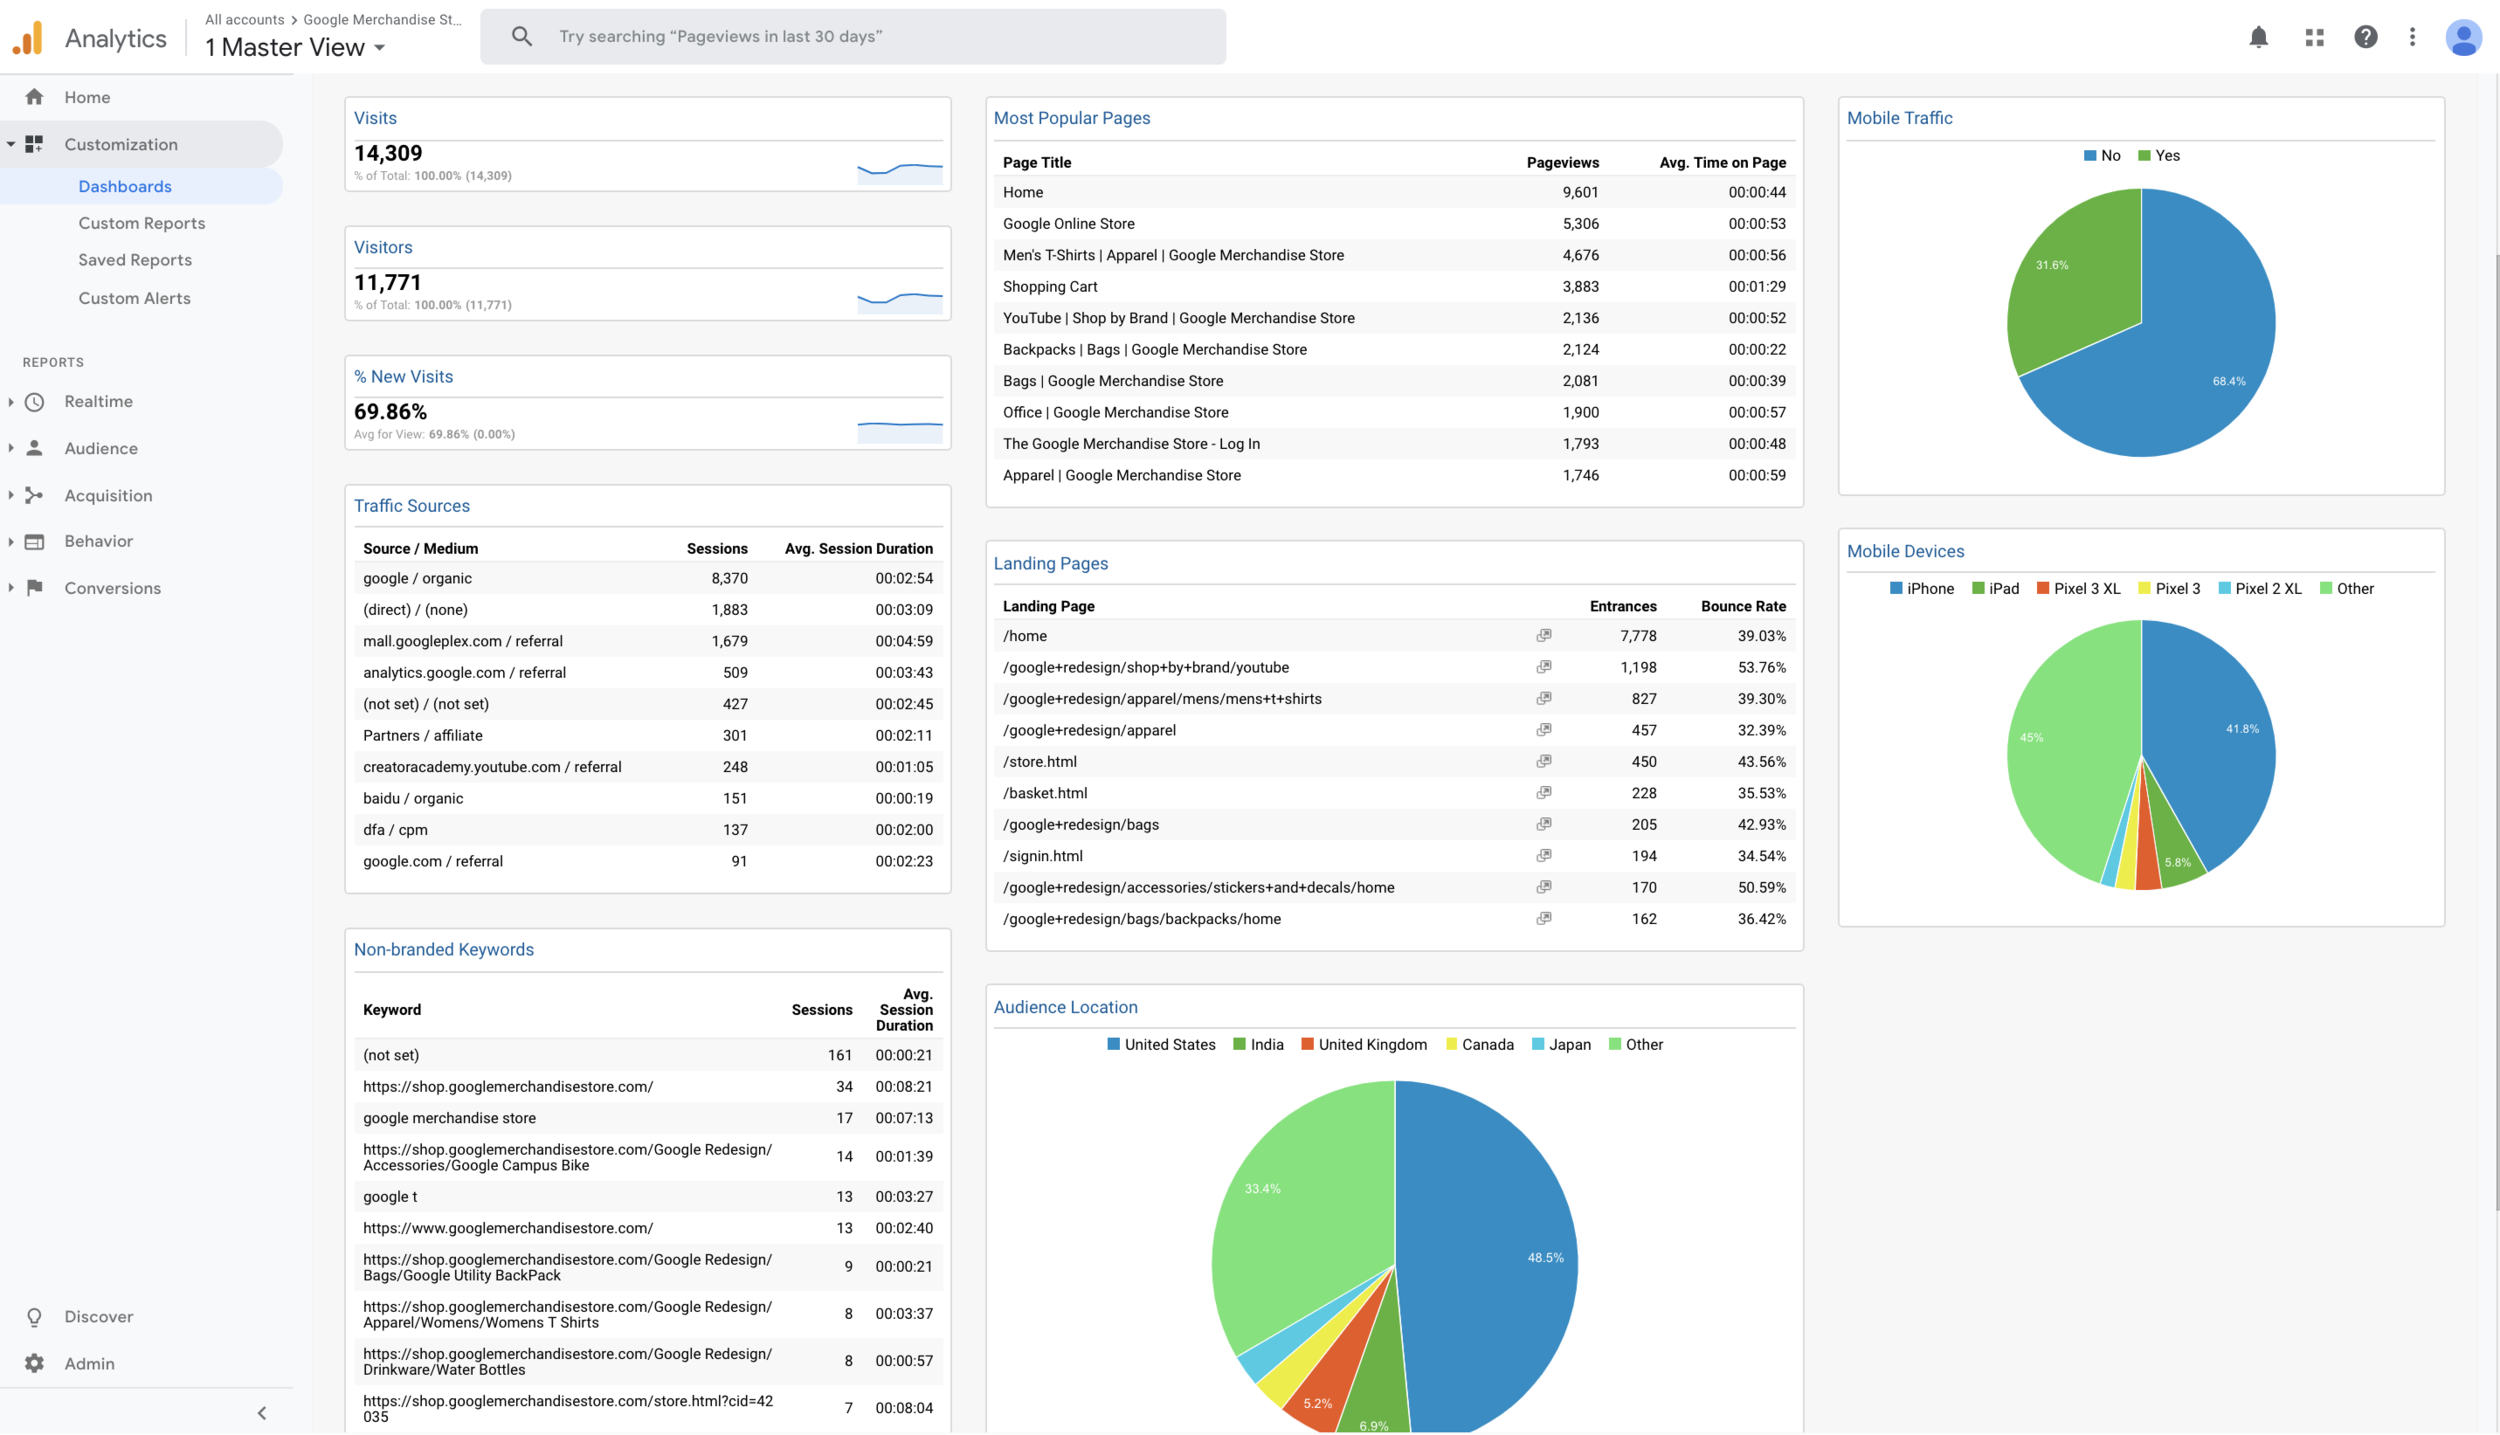The width and height of the screenshot is (2500, 1435).
Task: Click the Most Popular Pages title link
Action: point(1071,118)
